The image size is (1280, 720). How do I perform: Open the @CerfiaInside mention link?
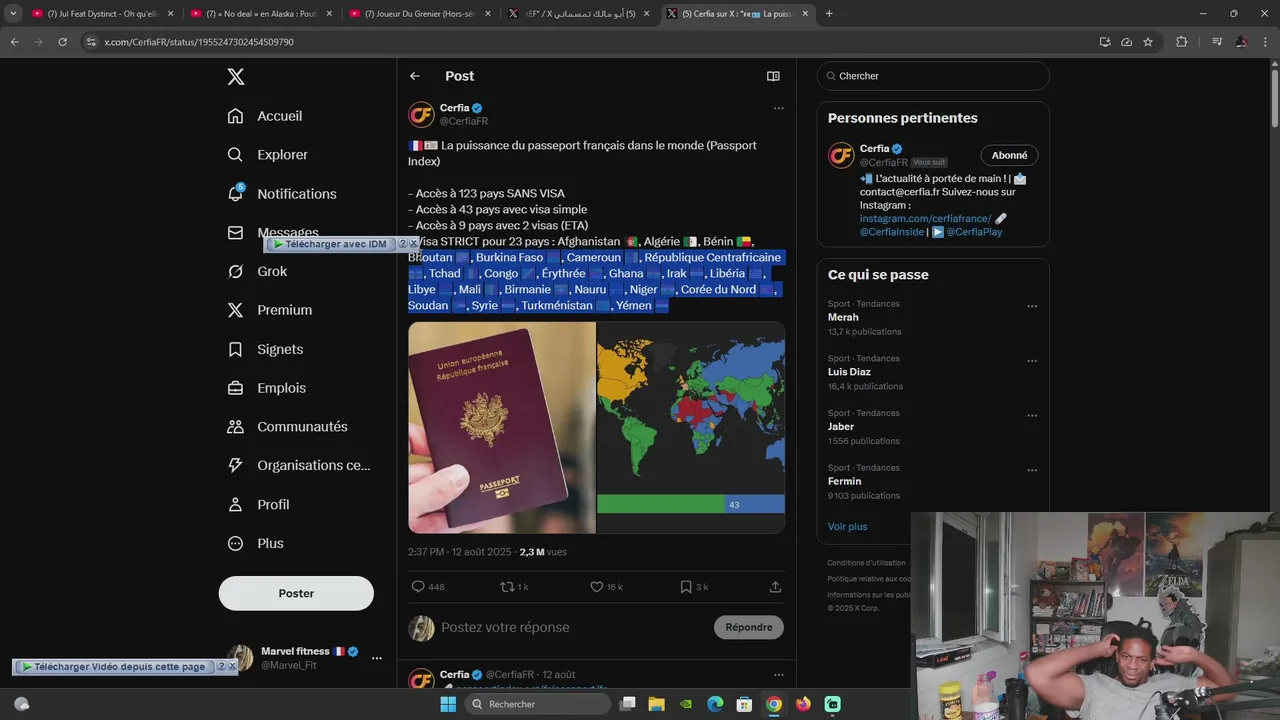[892, 231]
